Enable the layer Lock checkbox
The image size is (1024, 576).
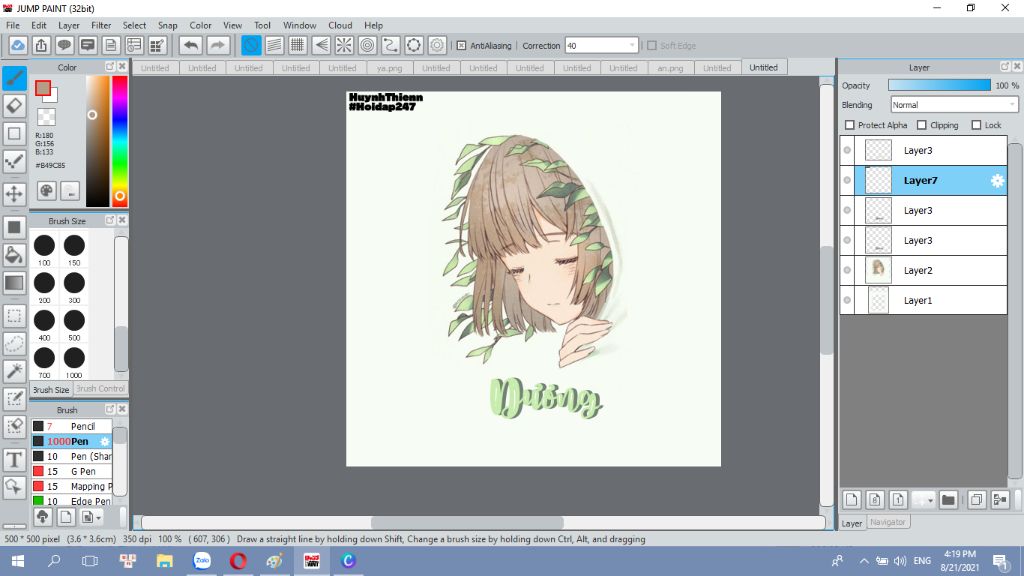coord(976,125)
